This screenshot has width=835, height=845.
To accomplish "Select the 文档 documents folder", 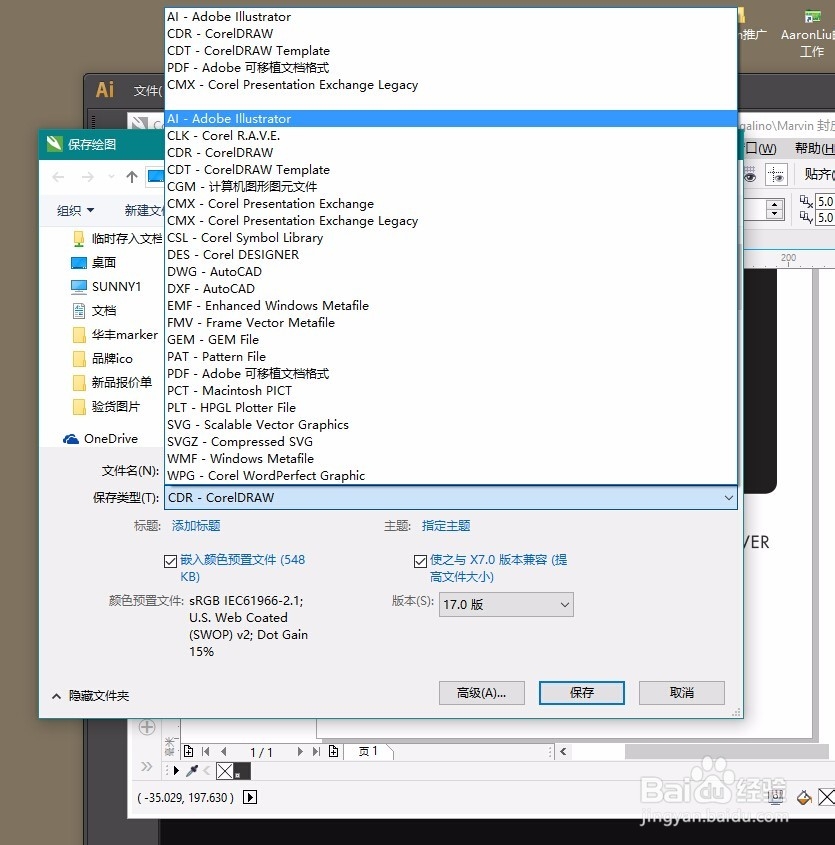I will click(94, 310).
